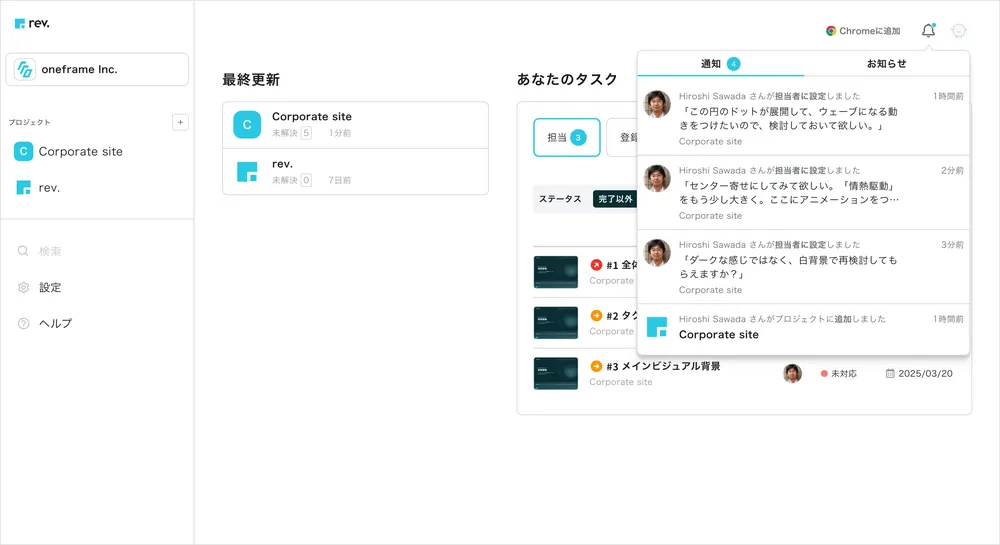Screen dimensions: 1000x545
Task: Click the plus icon next to プロジェクト
Action: click(180, 122)
